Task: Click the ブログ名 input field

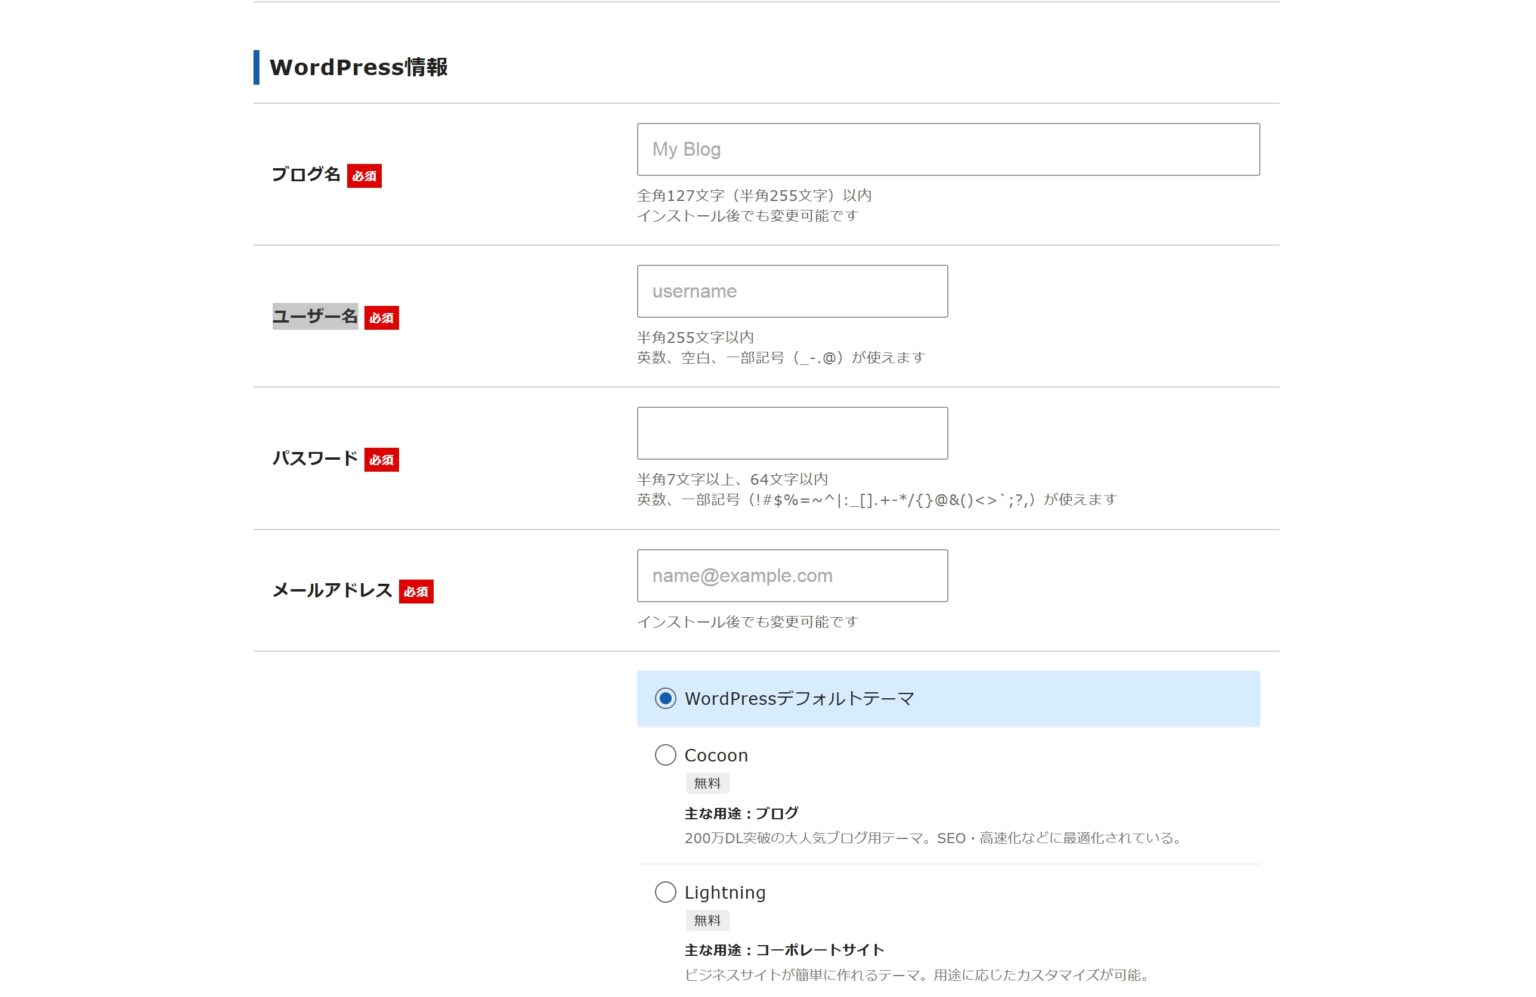Action: pos(947,150)
